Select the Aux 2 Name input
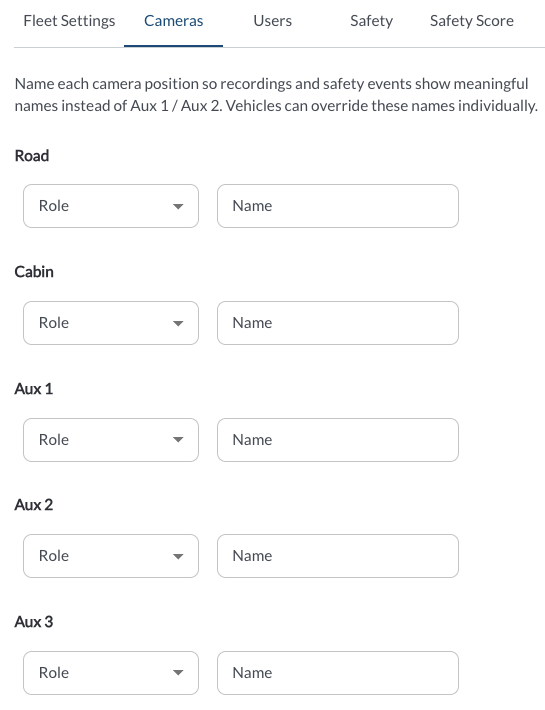Image resolution: width=545 pixels, height=710 pixels. pyautogui.click(x=338, y=556)
